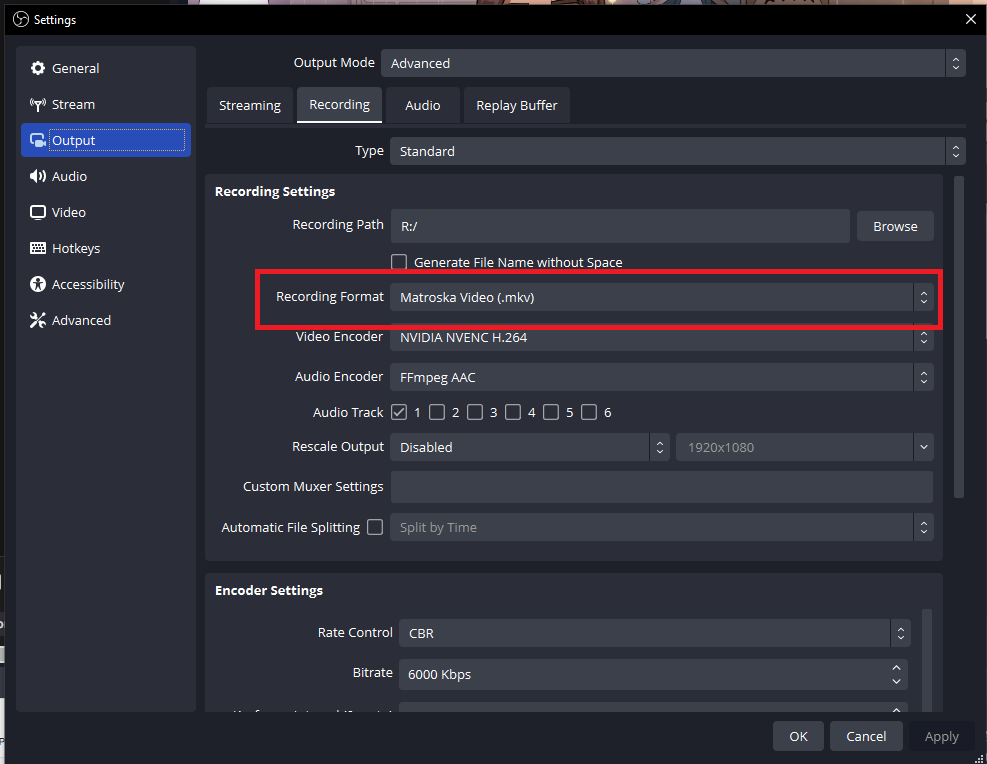The height and width of the screenshot is (764, 987).
Task: Click the Audio speaker icon in sidebar
Action: click(38, 176)
